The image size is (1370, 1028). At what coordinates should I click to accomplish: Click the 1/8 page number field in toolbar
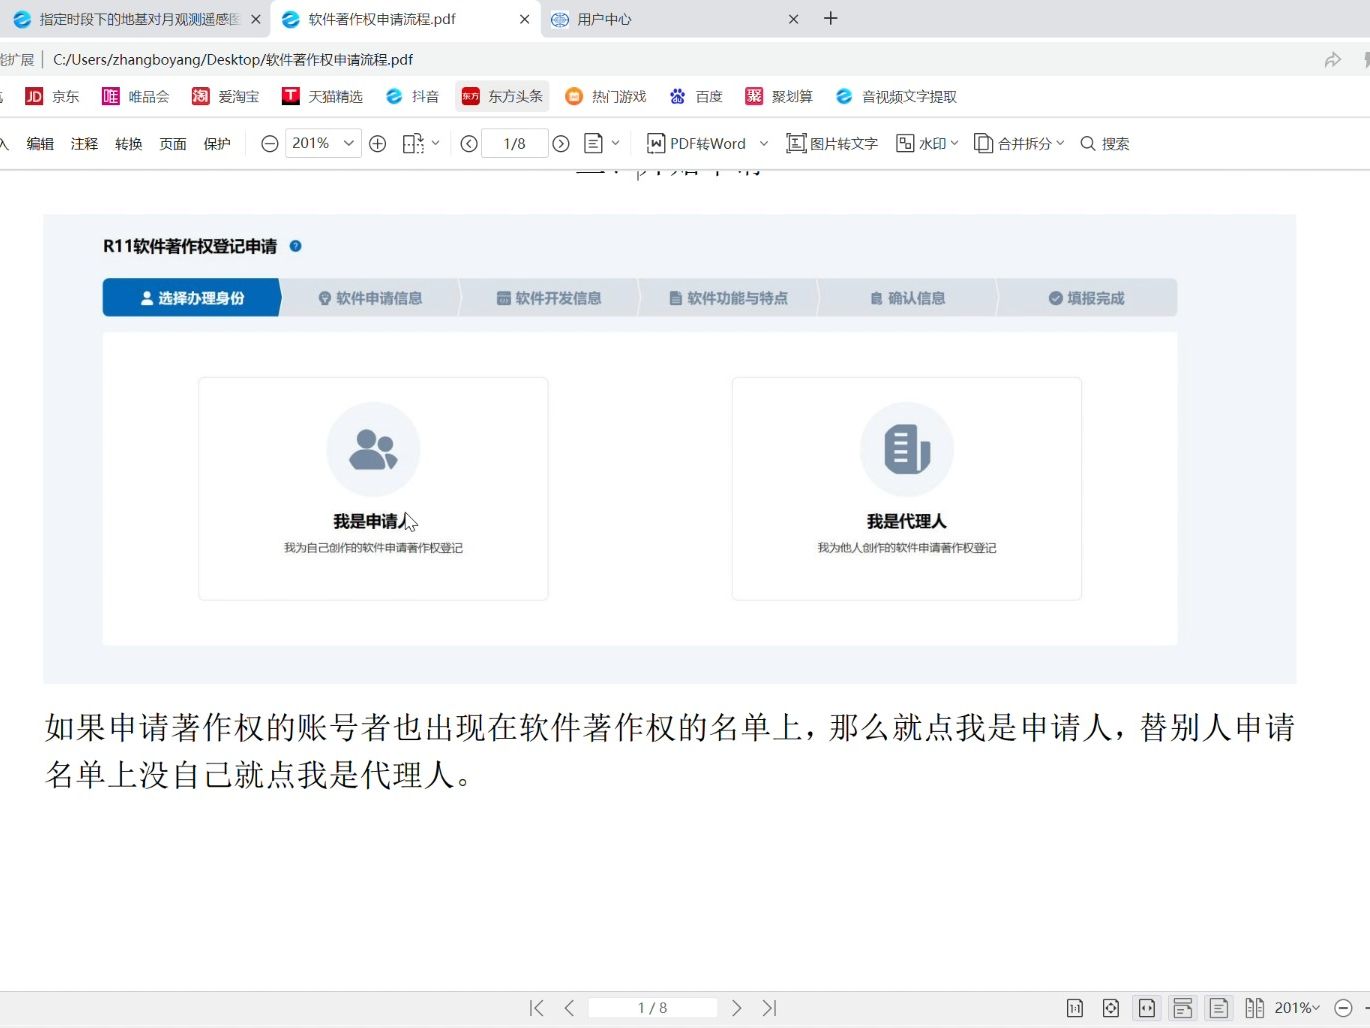coord(515,144)
